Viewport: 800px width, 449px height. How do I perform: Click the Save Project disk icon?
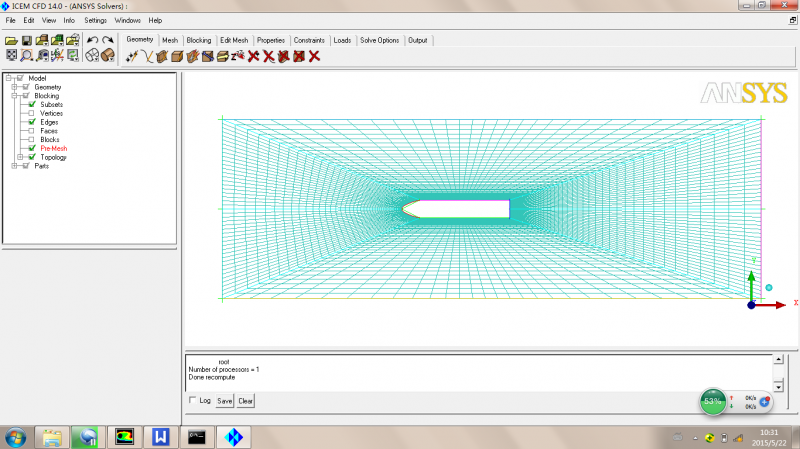[x=27, y=41]
